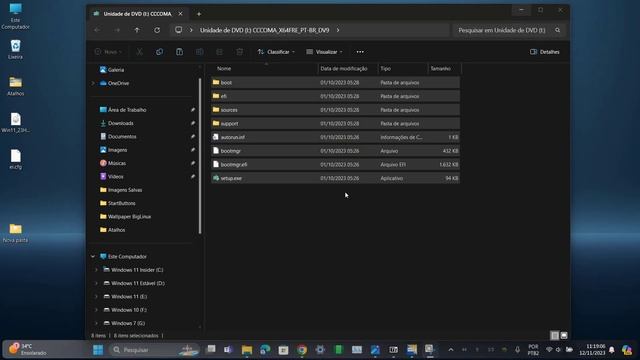The image size is (640, 360).
Task: Switch to large thumbnails view icon in status bar
Action: [564, 336]
